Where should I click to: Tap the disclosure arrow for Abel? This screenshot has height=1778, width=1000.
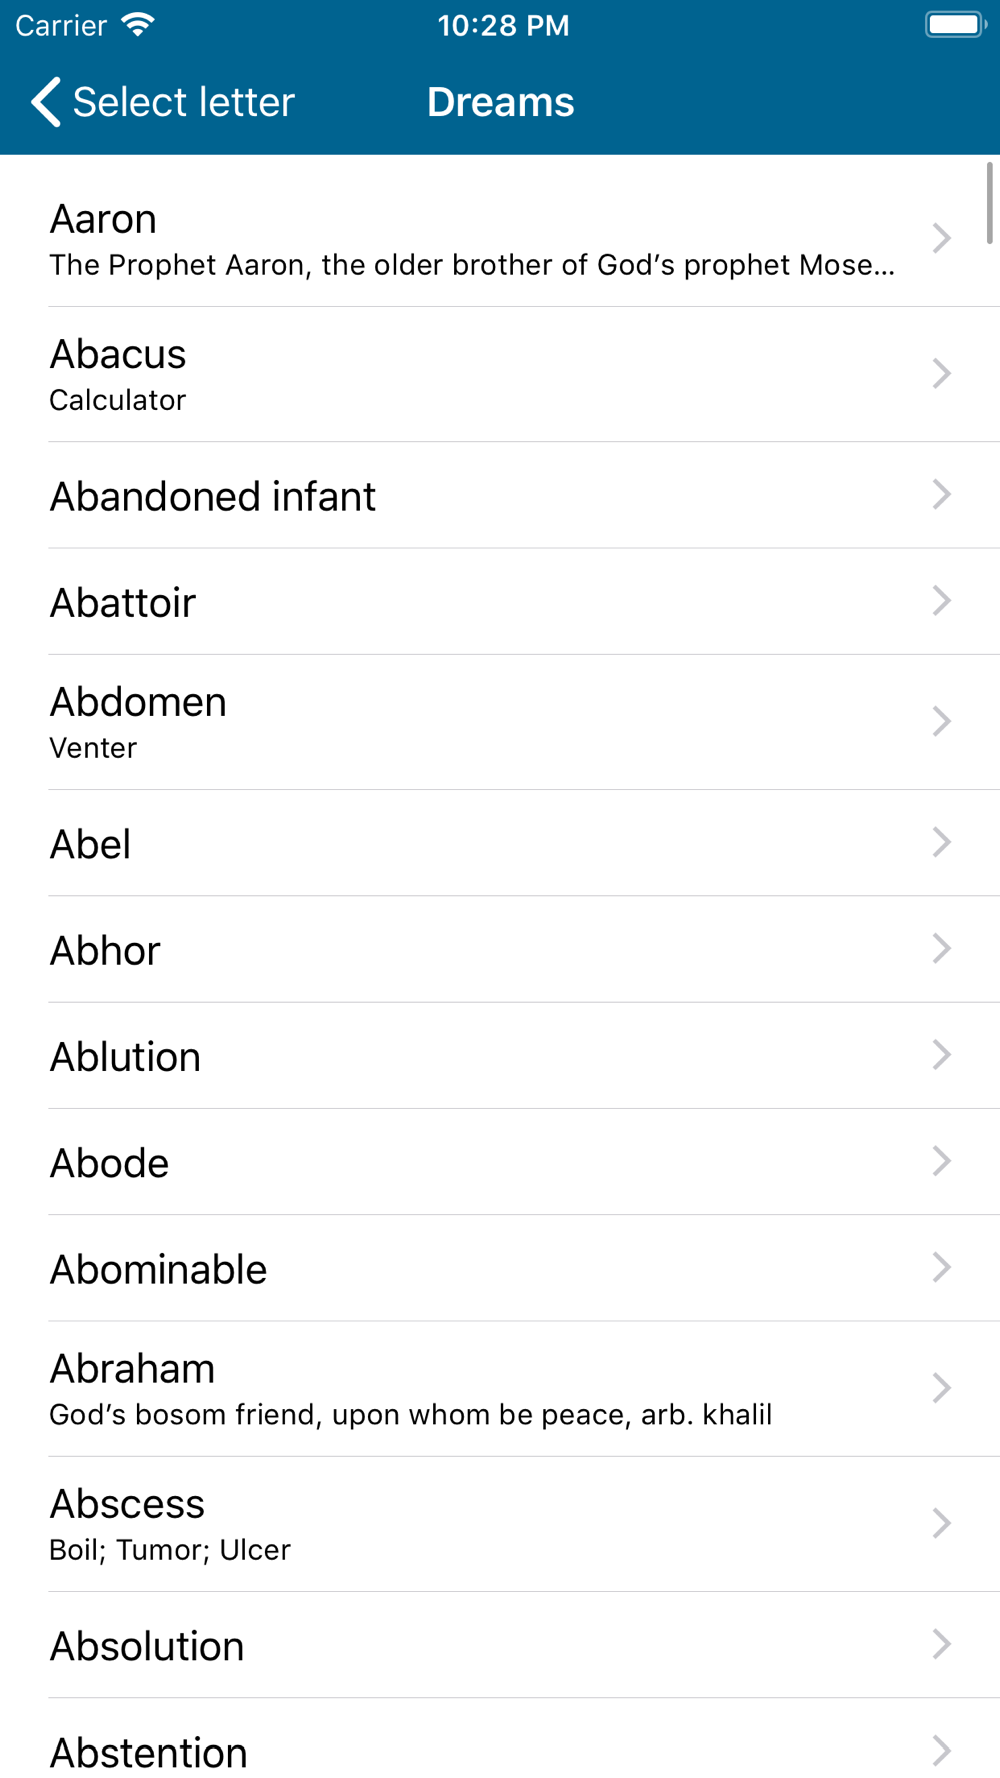click(941, 842)
